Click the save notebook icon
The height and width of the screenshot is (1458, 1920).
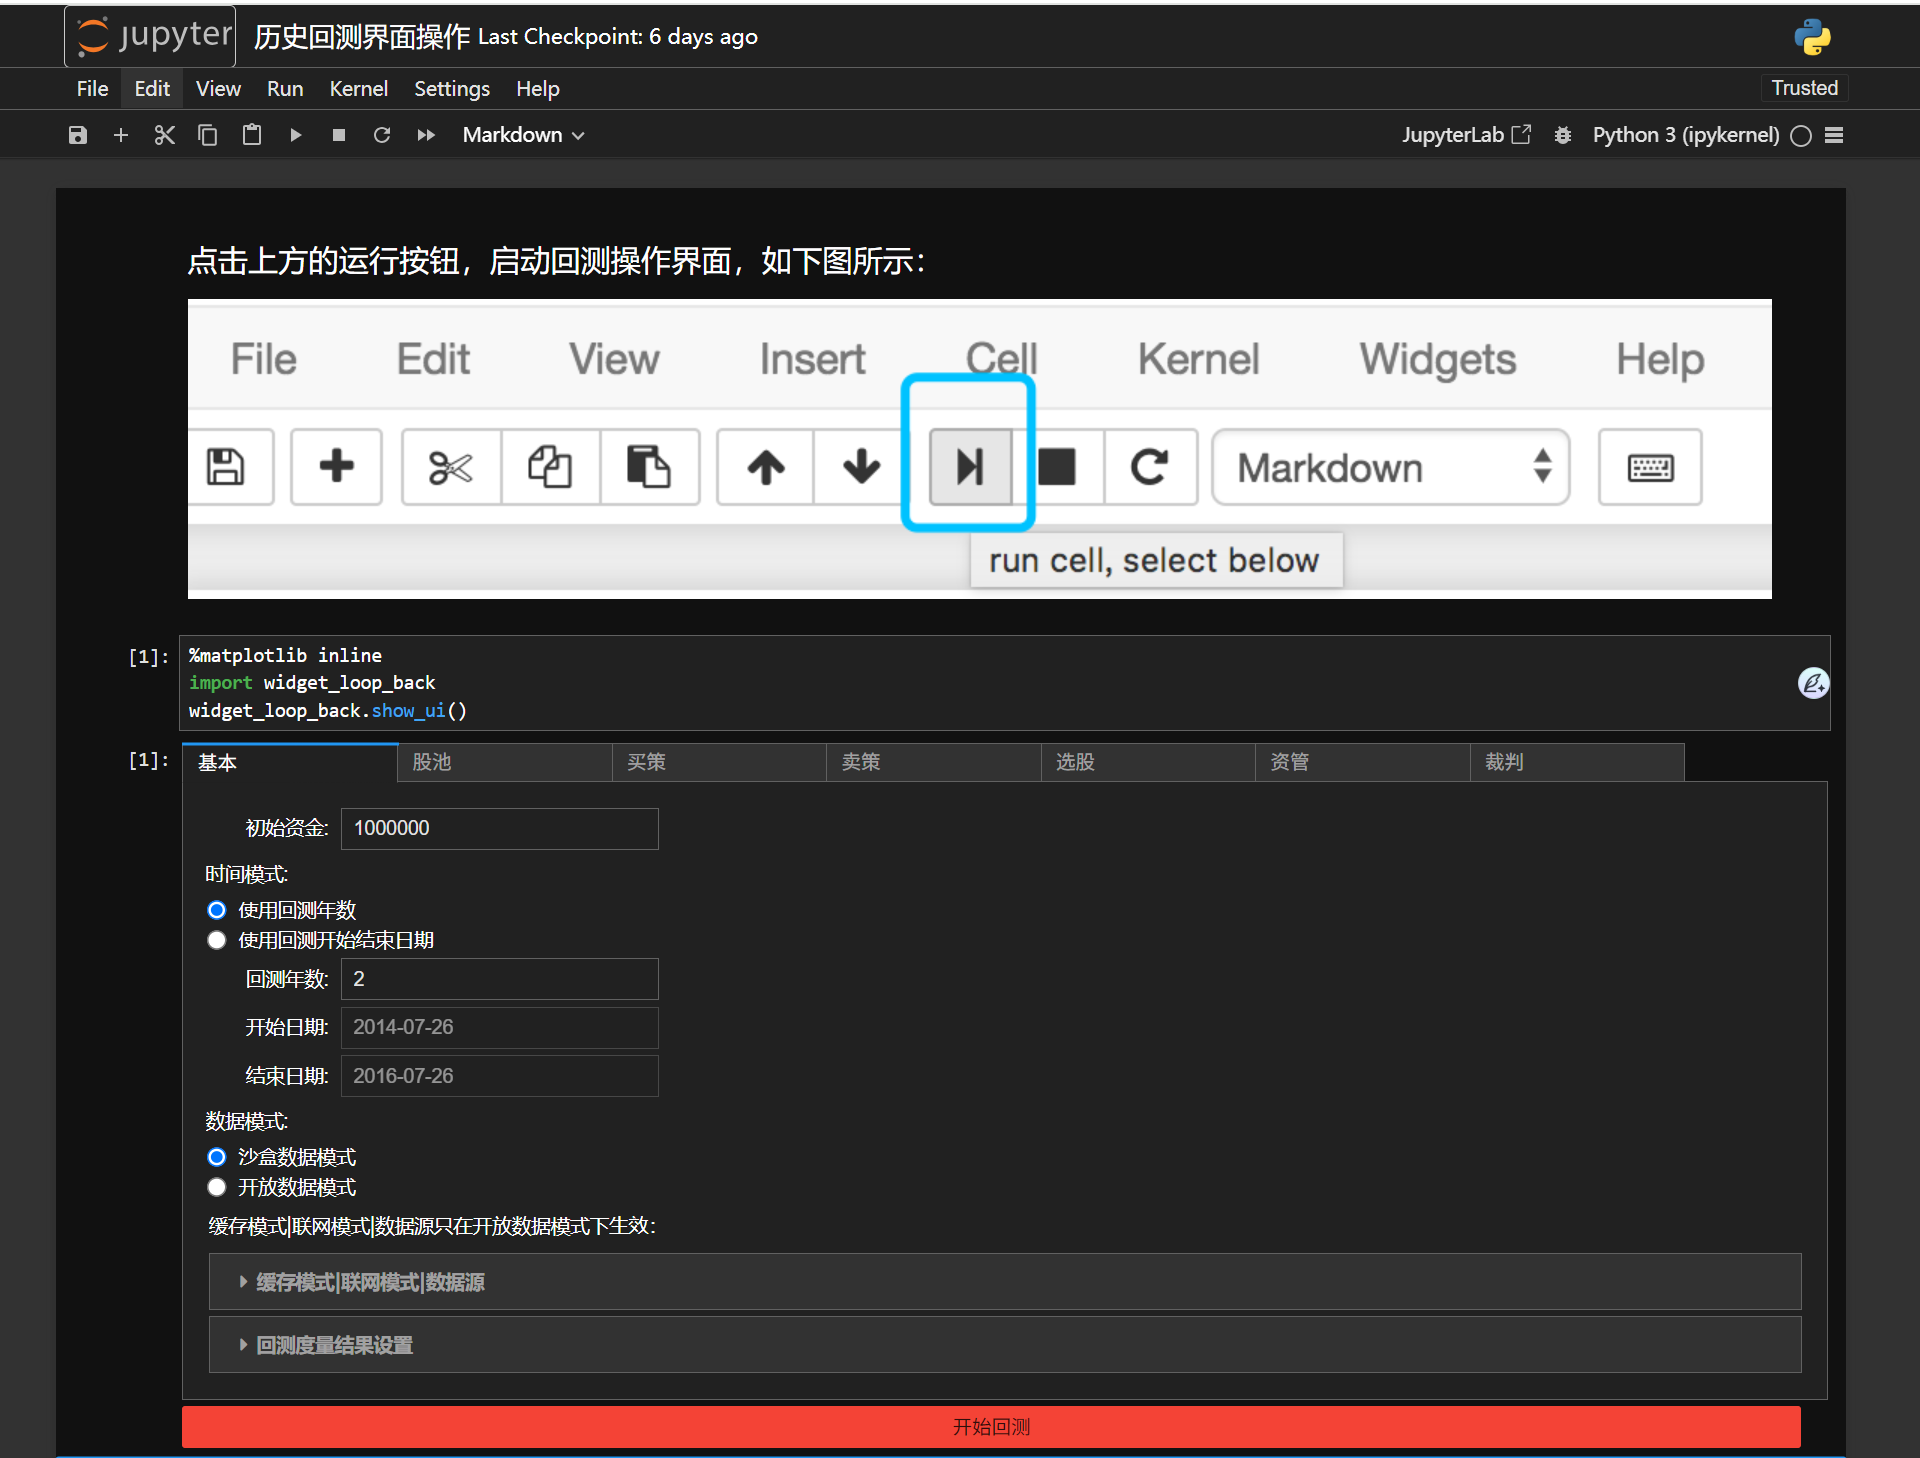(x=78, y=135)
